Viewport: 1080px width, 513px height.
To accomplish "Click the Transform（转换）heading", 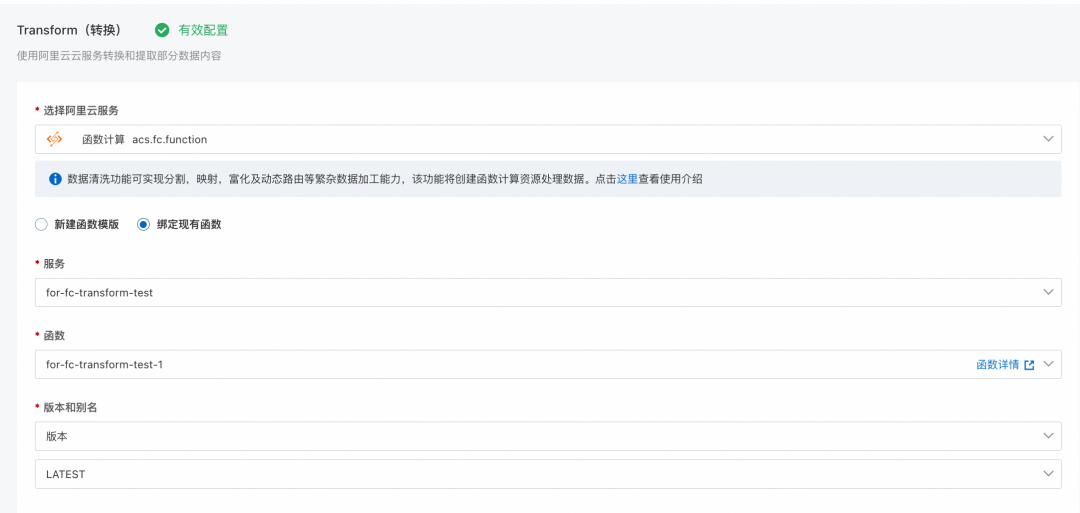I will [69, 30].
